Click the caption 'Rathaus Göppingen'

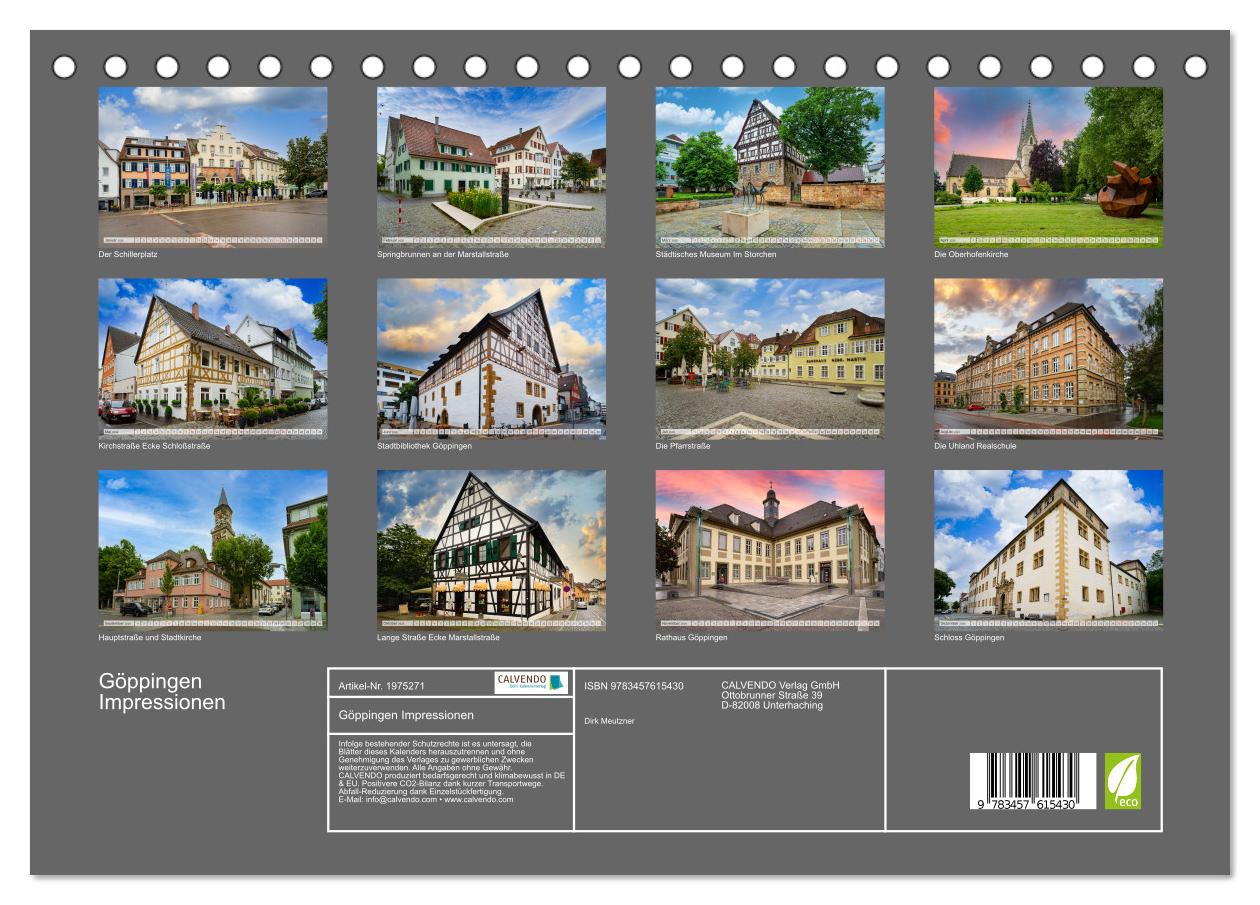click(x=692, y=637)
